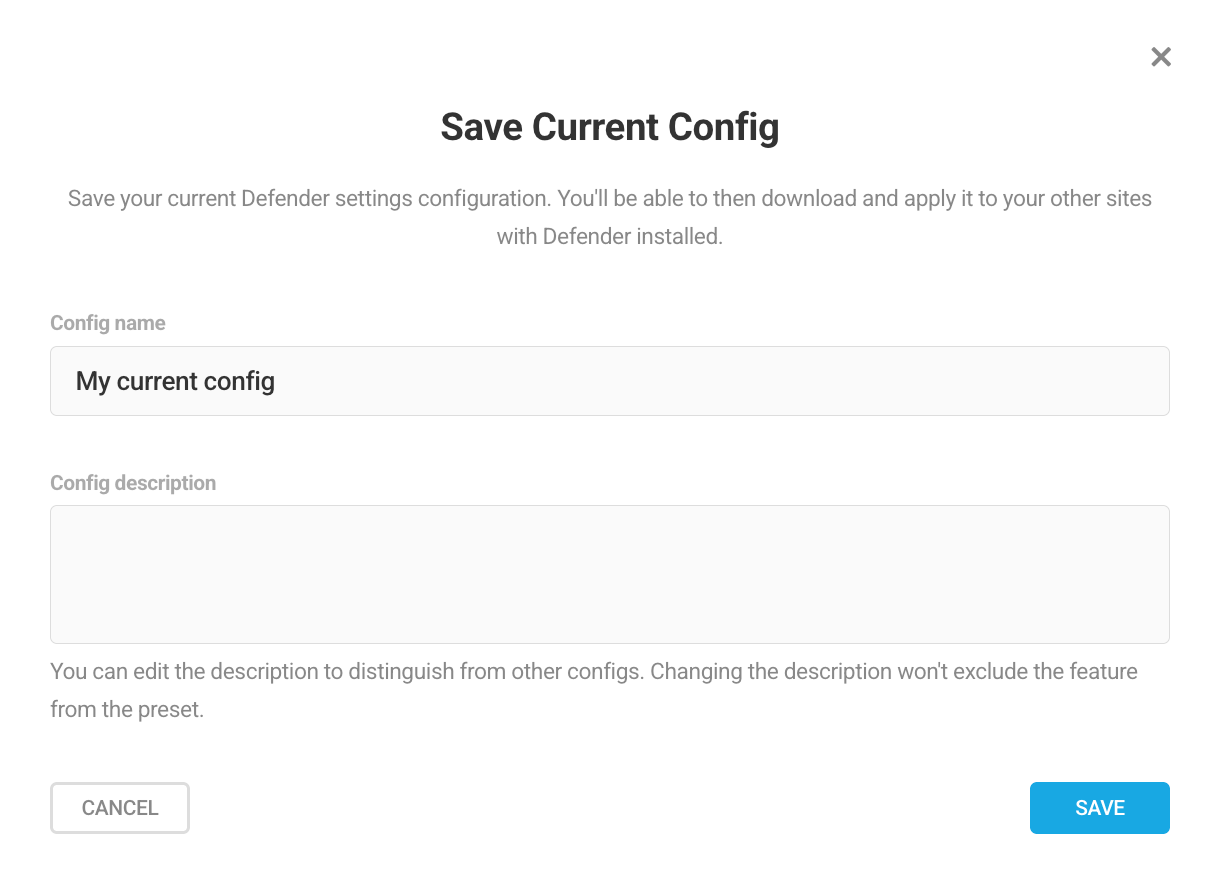This screenshot has height=881, width=1220.
Task: Select the text 'My current config'
Action: [175, 381]
